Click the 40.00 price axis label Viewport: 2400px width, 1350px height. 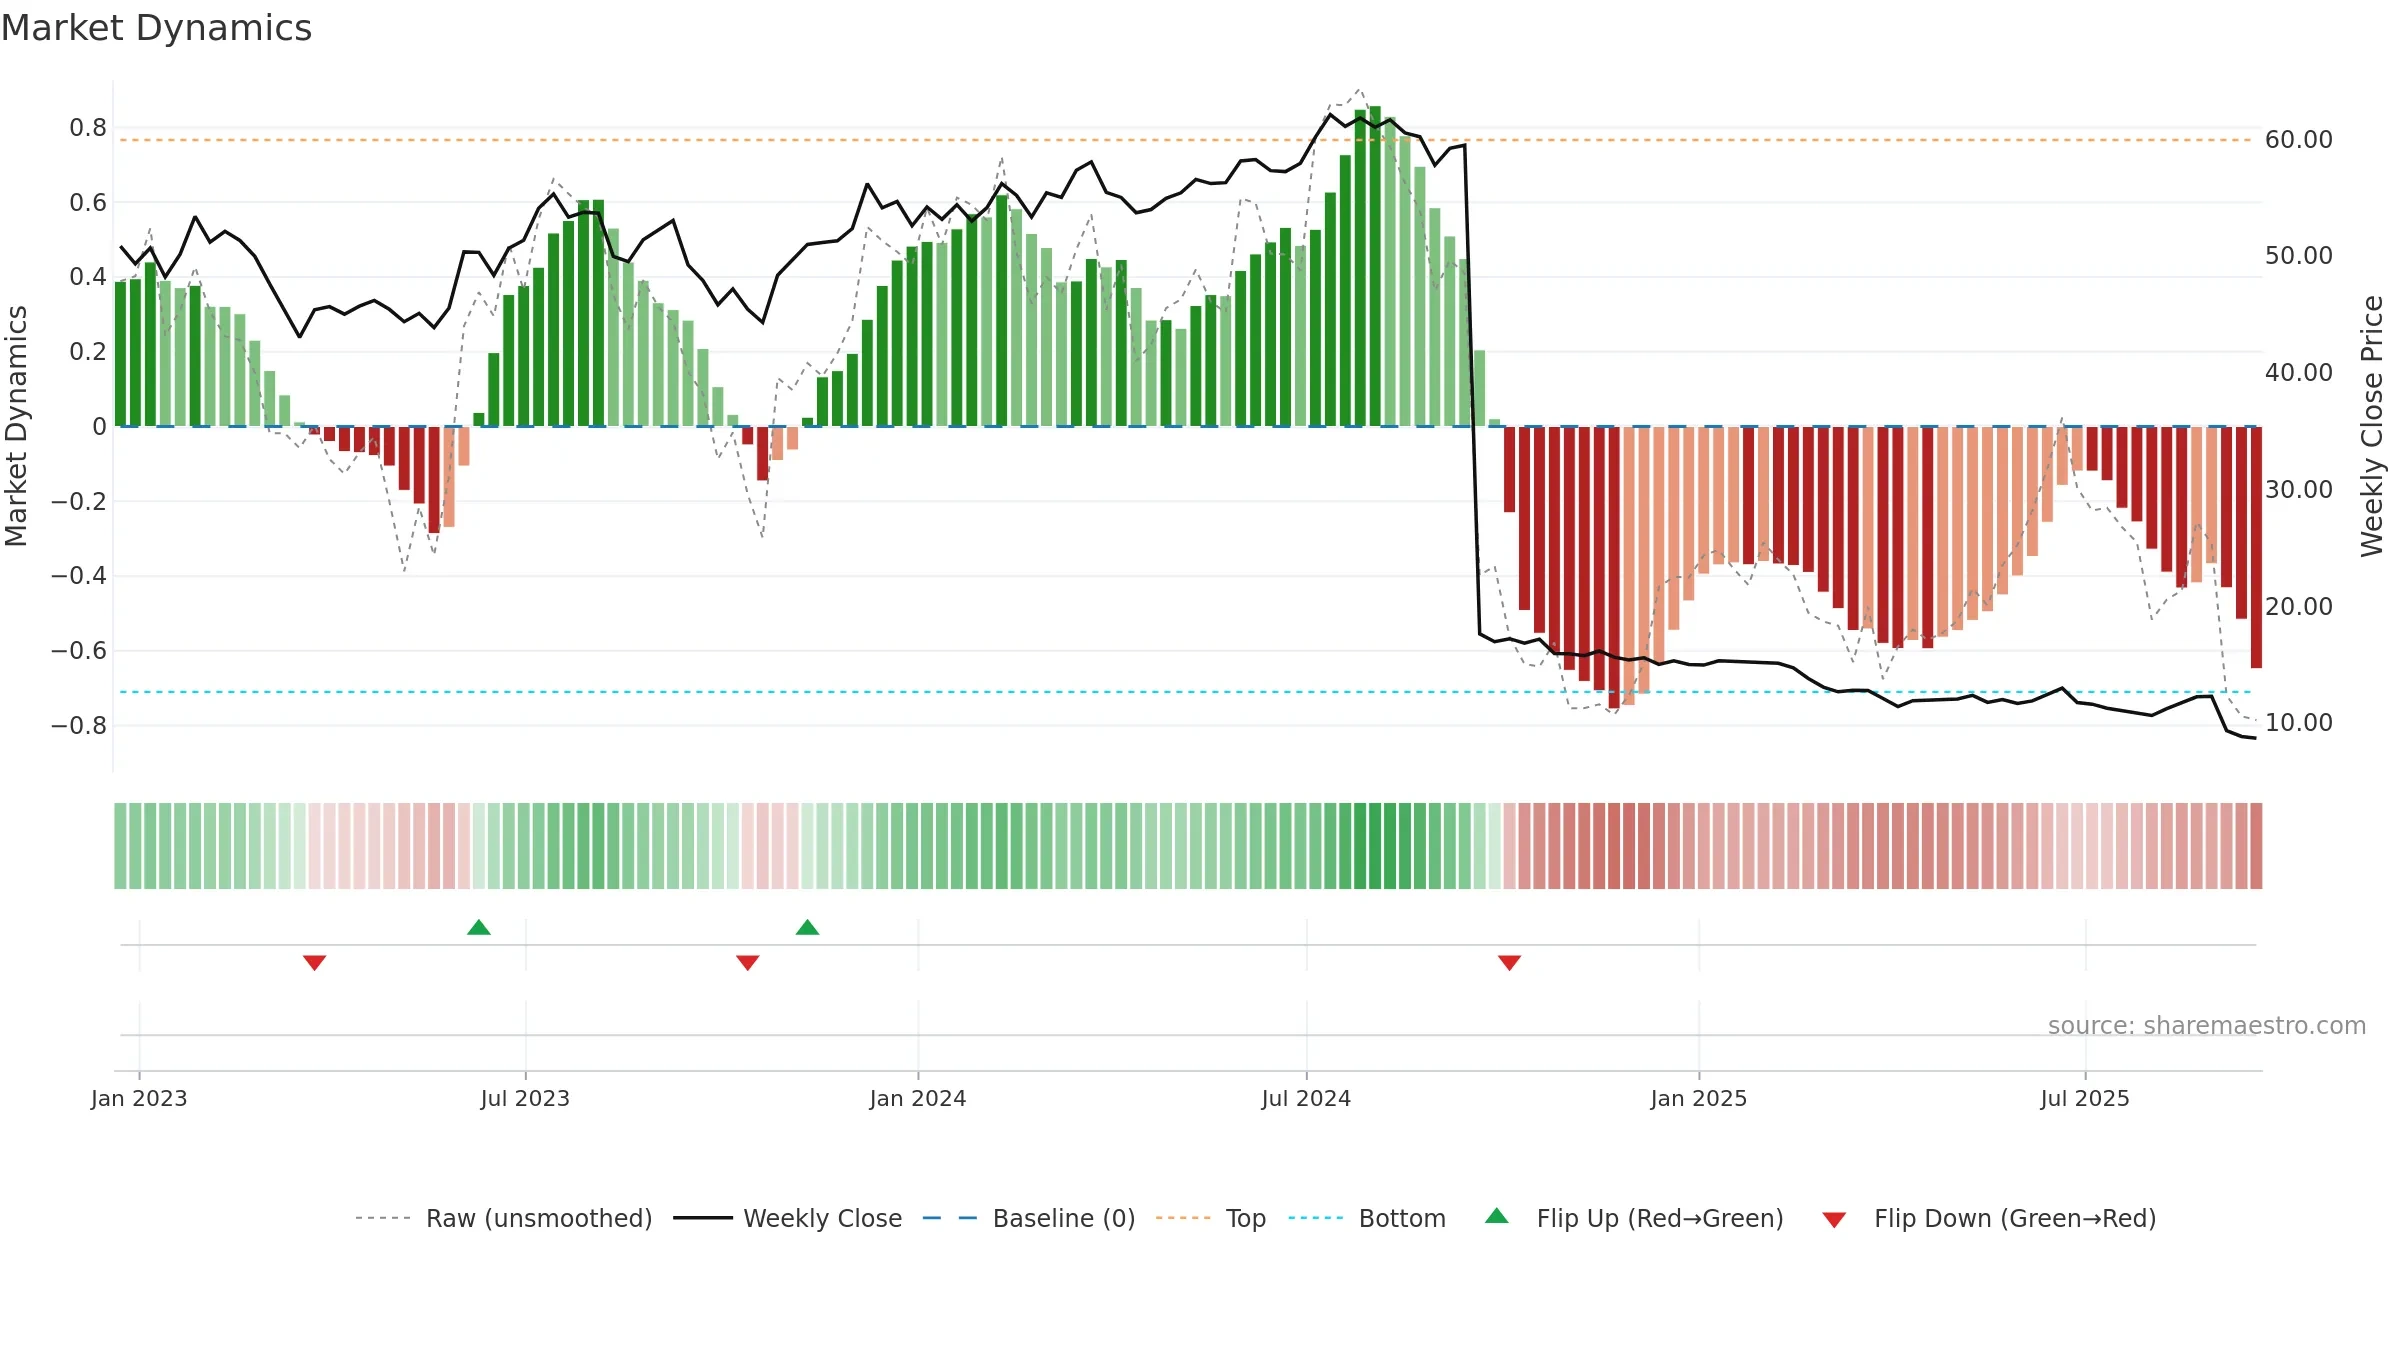click(2299, 372)
